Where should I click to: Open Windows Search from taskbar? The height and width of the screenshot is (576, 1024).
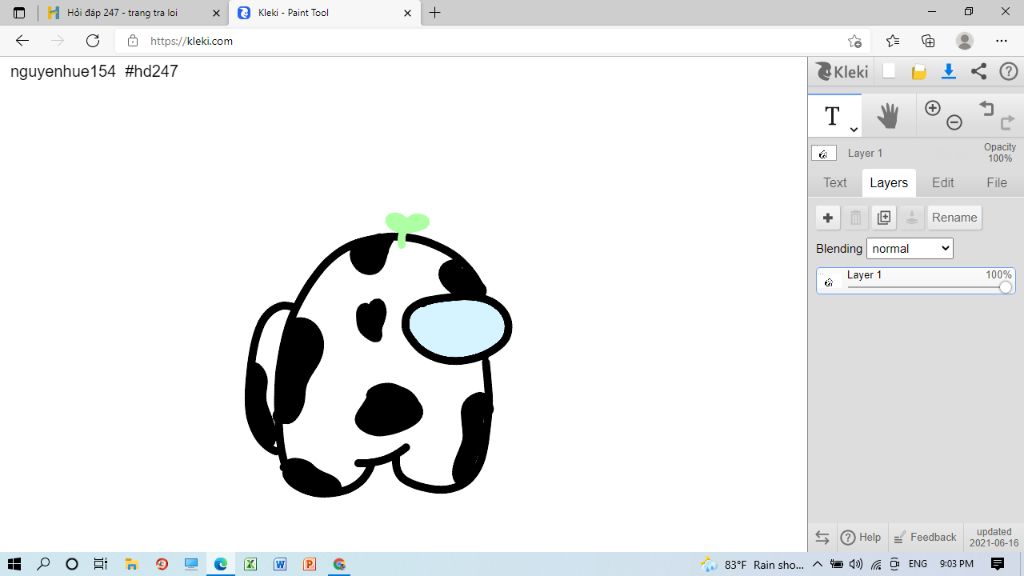click(43, 564)
